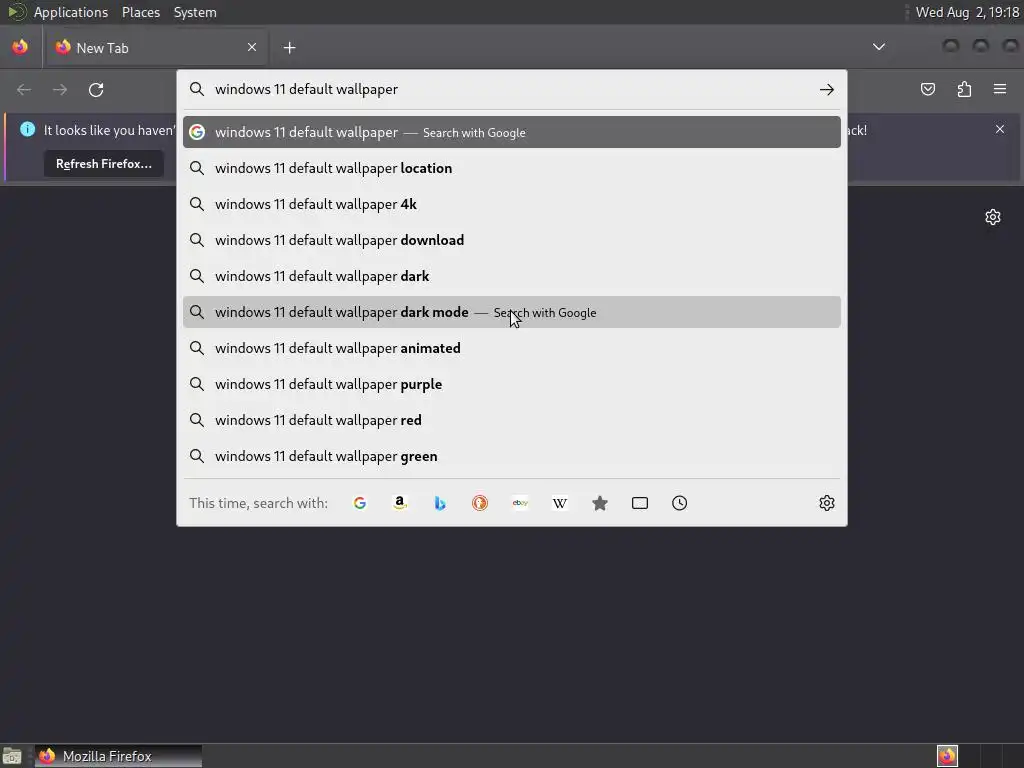Search this time with eBay icon
1024x768 pixels.
pyautogui.click(x=520, y=503)
